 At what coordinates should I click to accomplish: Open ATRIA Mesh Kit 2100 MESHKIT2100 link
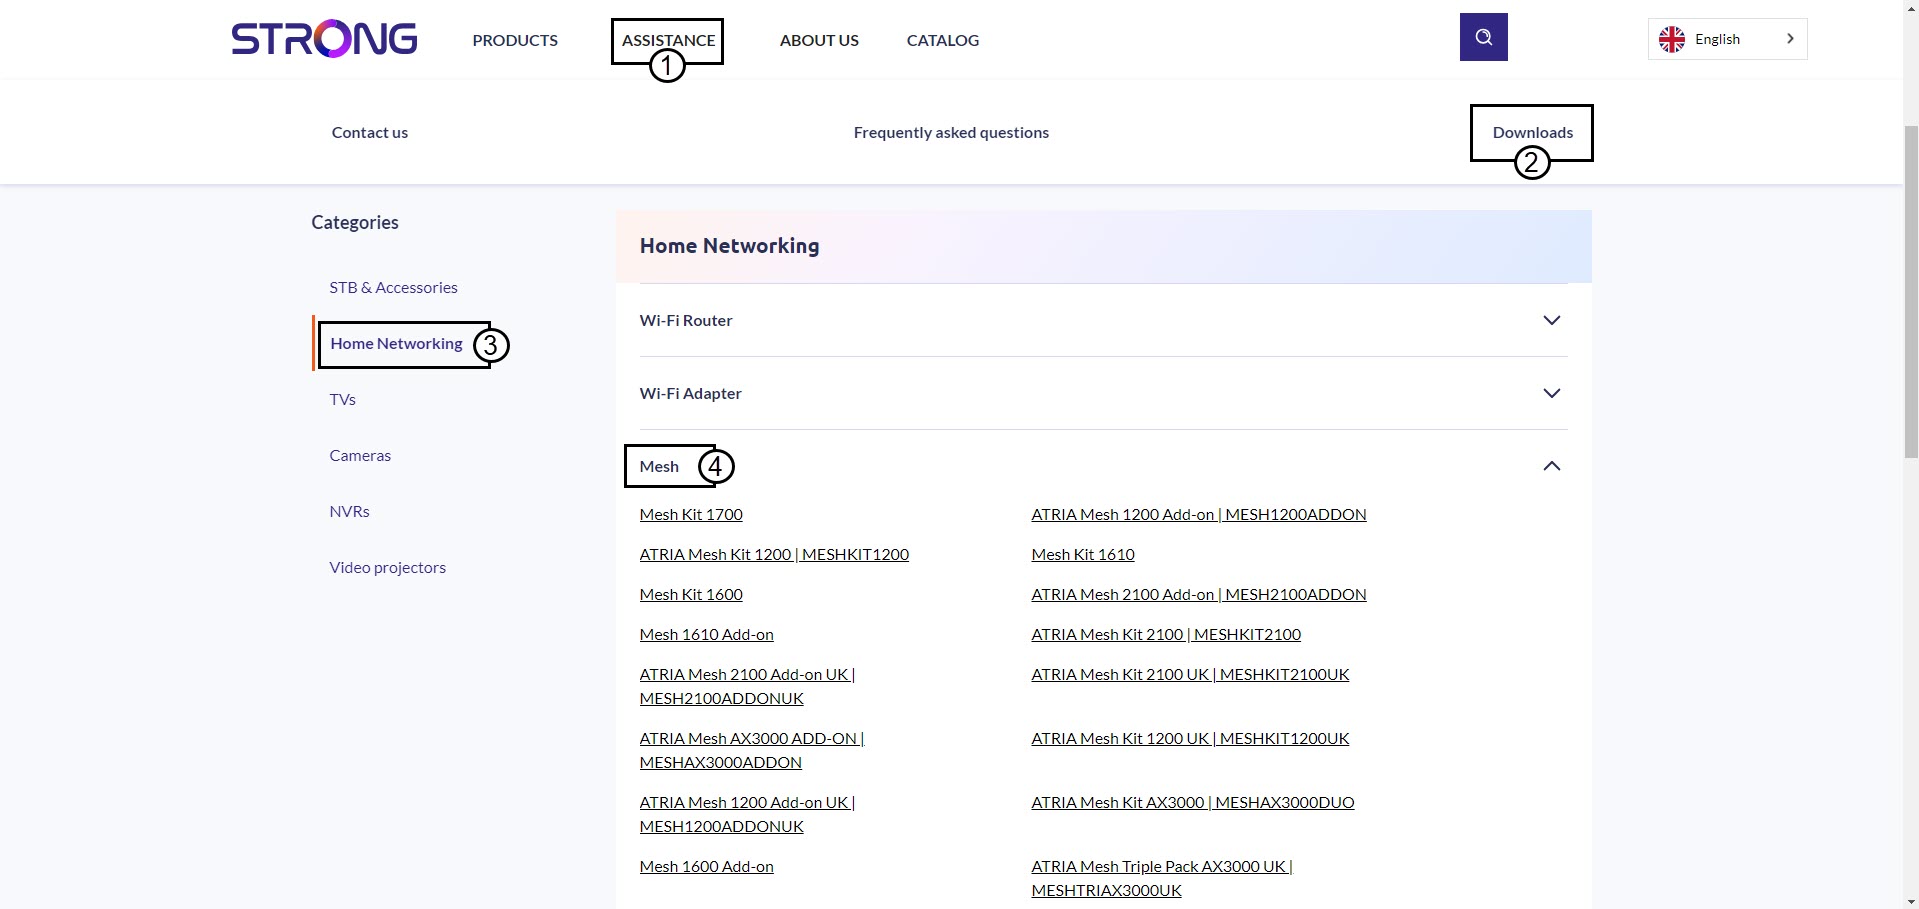pos(1166,634)
